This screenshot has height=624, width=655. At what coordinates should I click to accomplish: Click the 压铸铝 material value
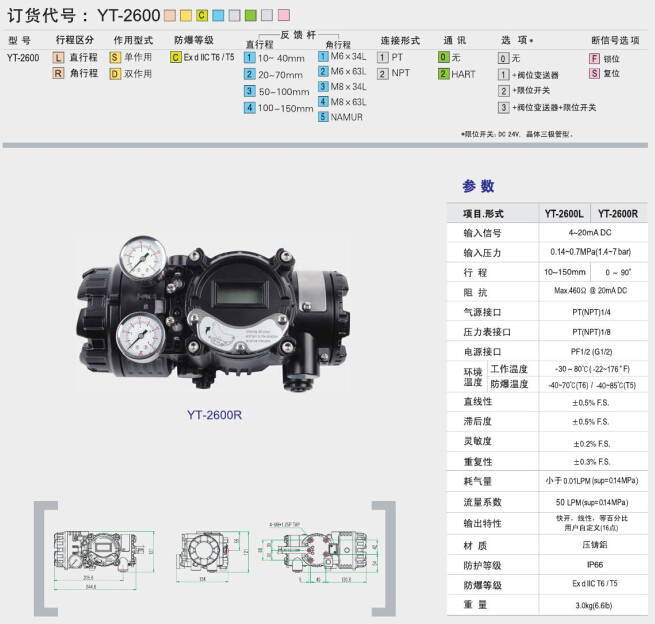[595, 545]
